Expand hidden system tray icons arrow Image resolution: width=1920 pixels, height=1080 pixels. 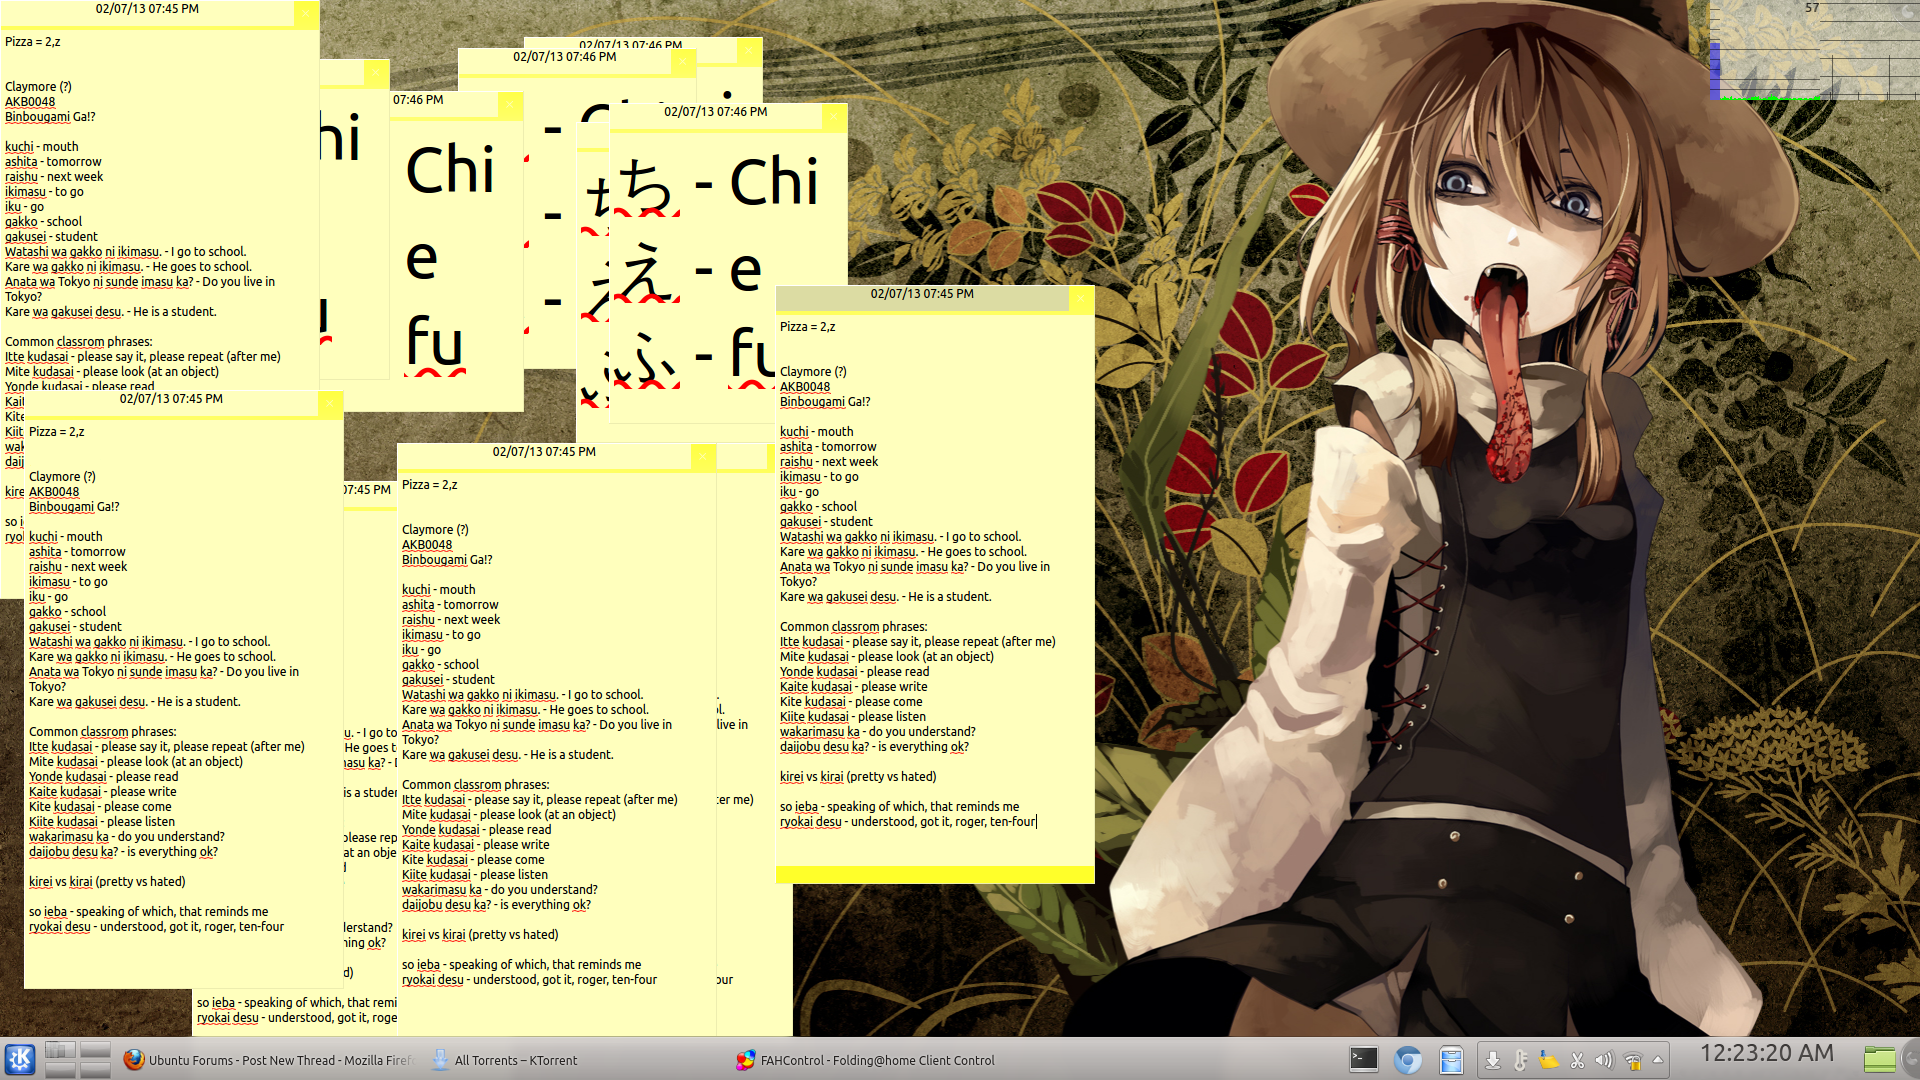point(1658,1060)
